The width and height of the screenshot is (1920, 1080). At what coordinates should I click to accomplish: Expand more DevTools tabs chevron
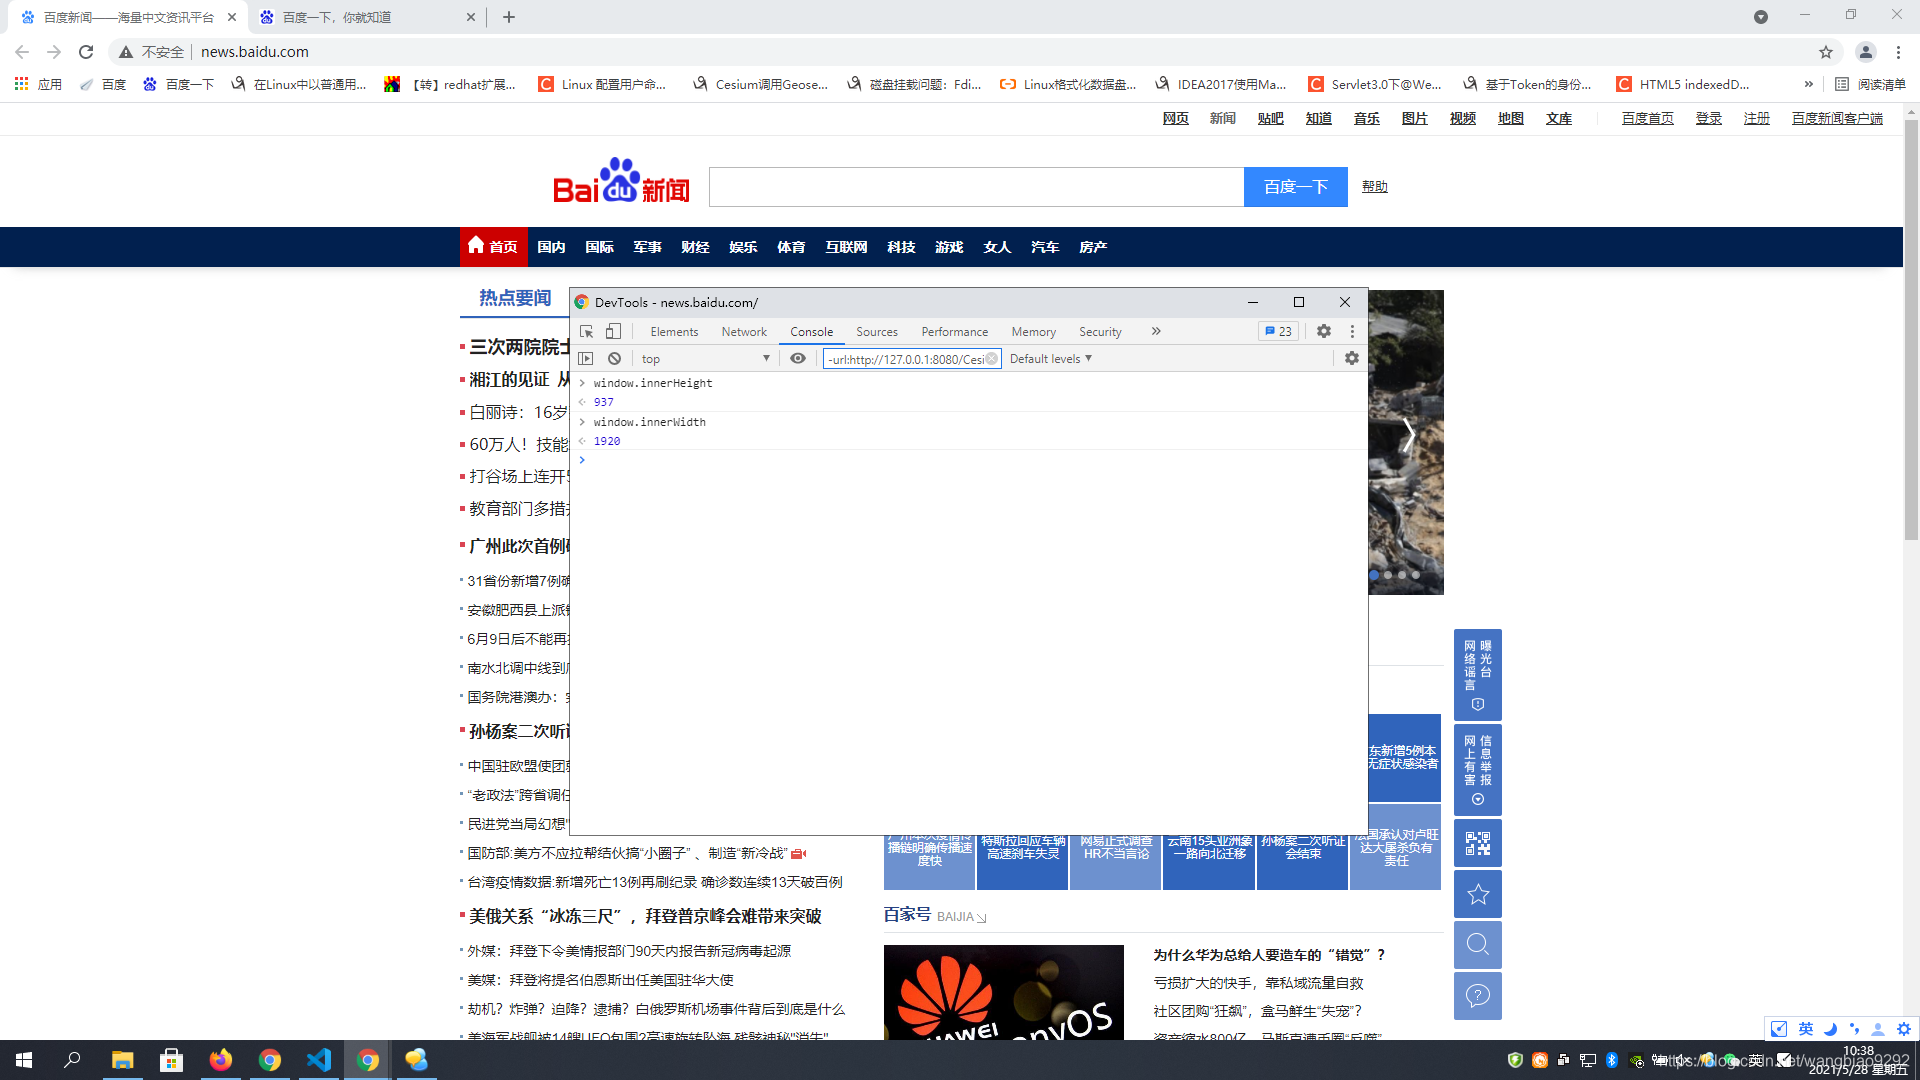tap(1156, 331)
